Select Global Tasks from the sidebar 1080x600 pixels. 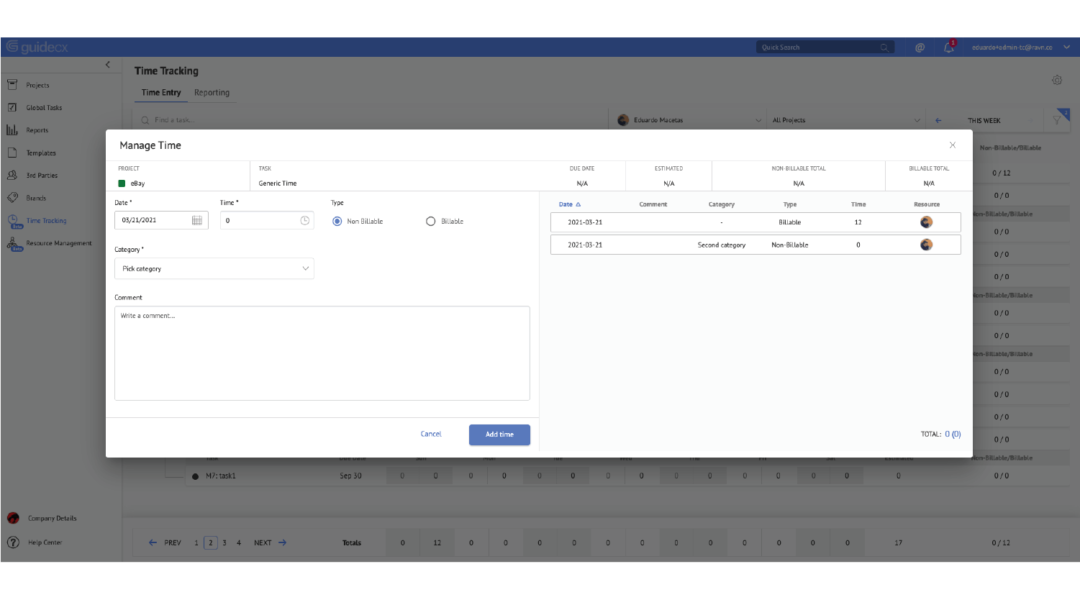pyautogui.click(x=45, y=107)
